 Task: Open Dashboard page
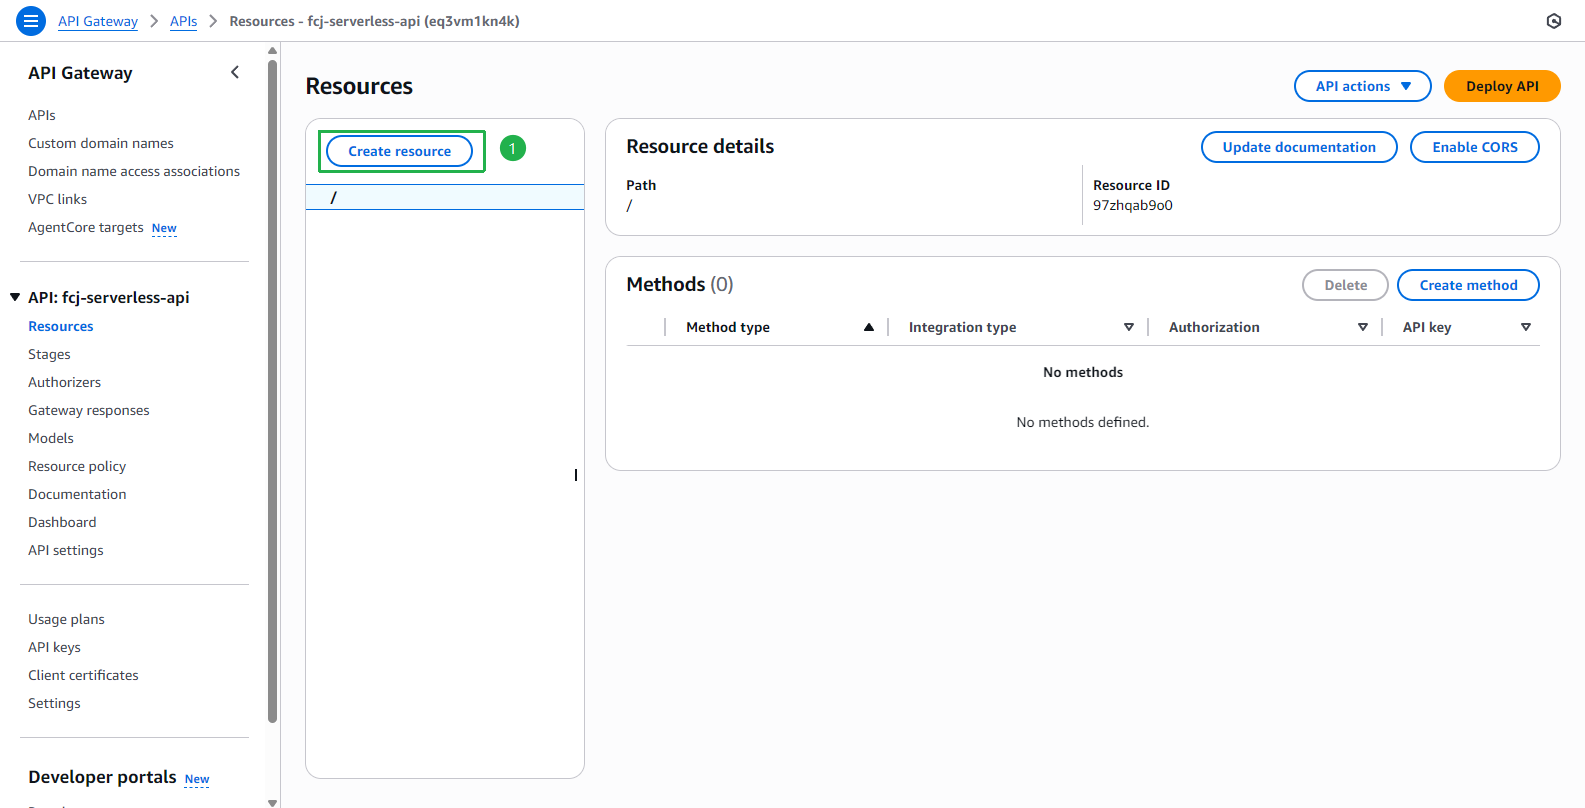(62, 522)
